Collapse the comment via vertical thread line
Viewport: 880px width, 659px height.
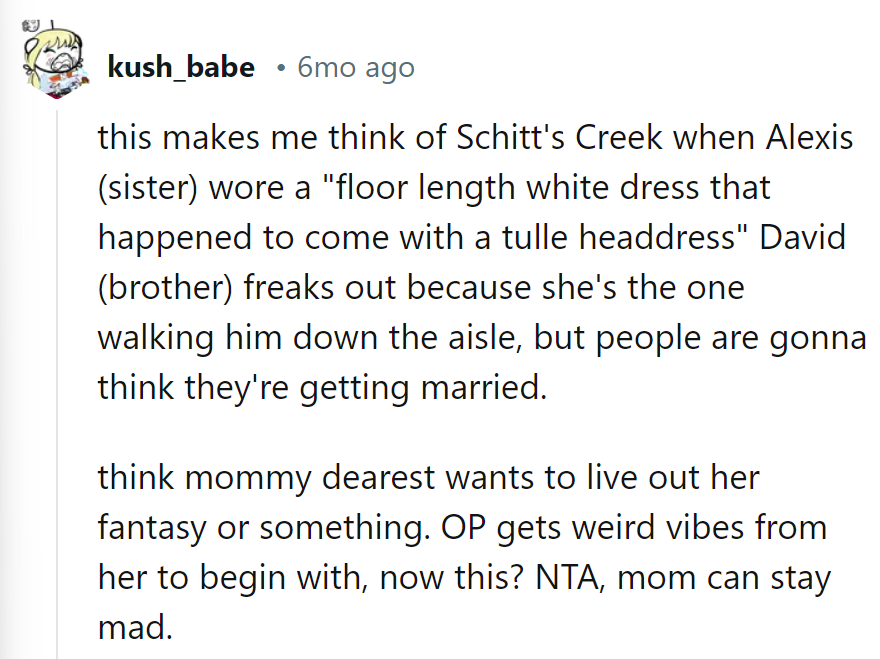point(57,385)
